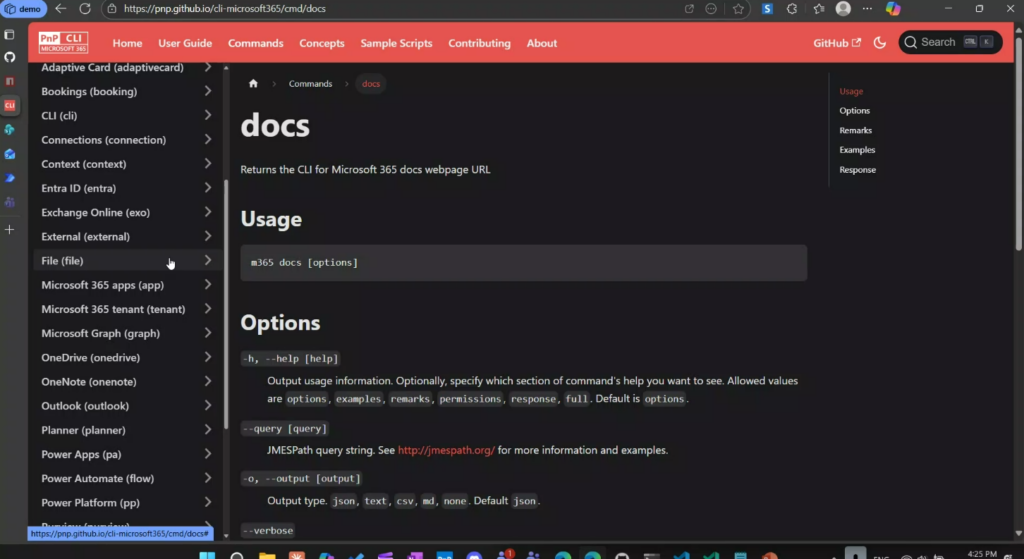Image resolution: width=1024 pixels, height=559 pixels.
Task: Open the GitHub vertical tab in Edge sidebar
Action: [x=10, y=57]
